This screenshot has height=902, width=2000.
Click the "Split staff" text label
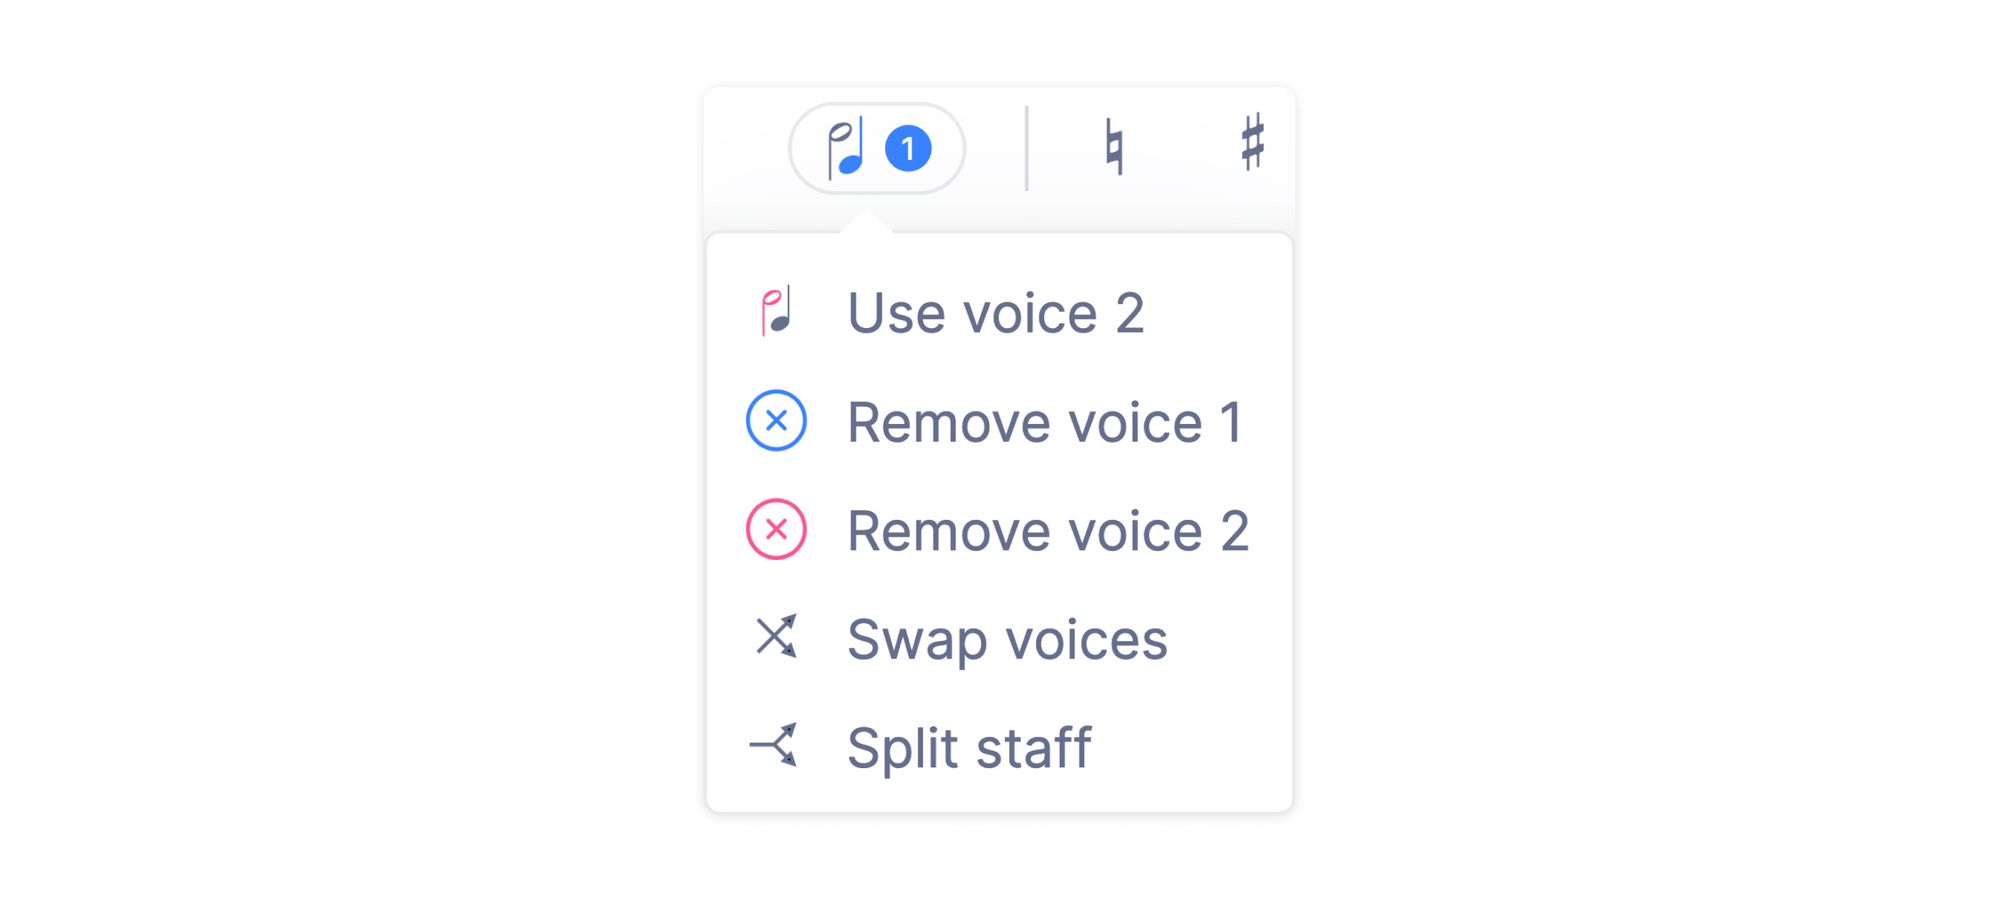tap(969, 749)
